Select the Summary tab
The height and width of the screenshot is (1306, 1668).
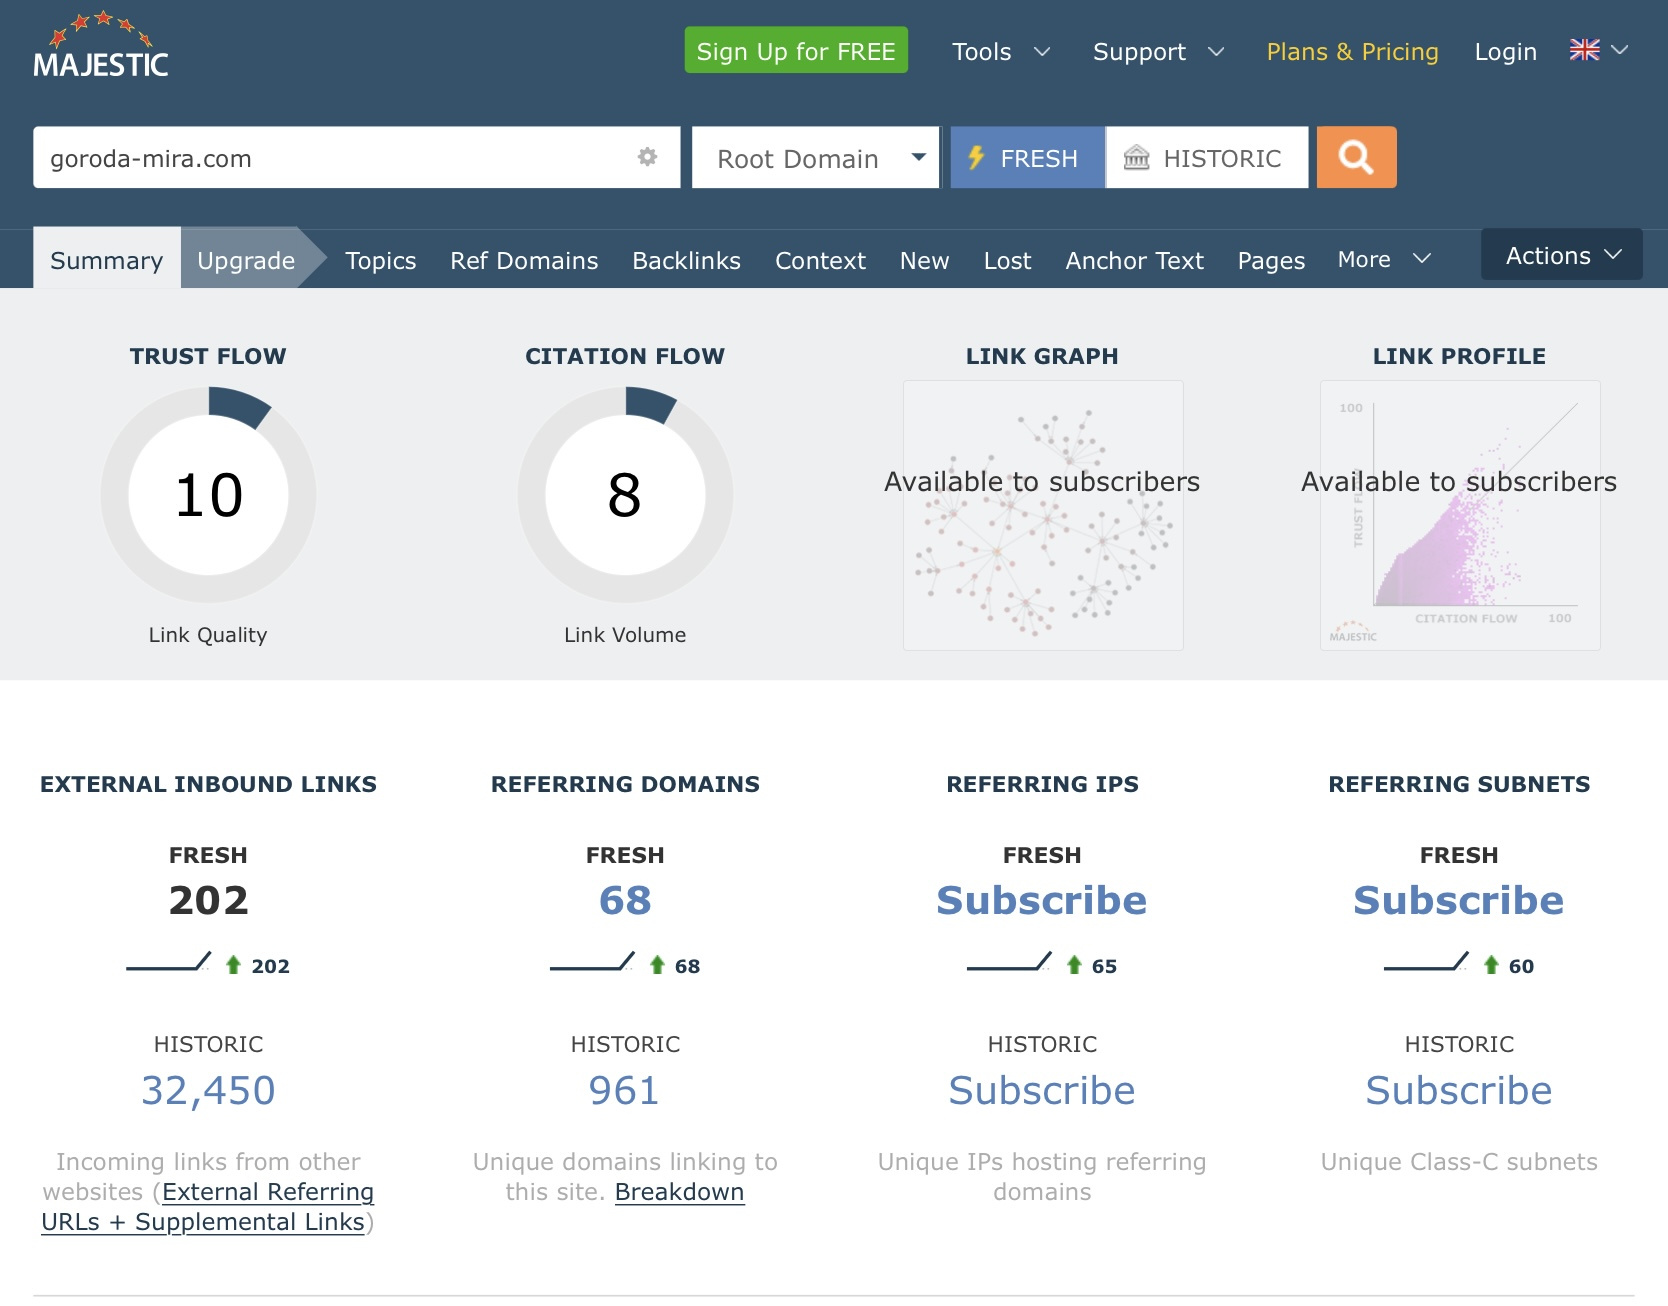[107, 259]
